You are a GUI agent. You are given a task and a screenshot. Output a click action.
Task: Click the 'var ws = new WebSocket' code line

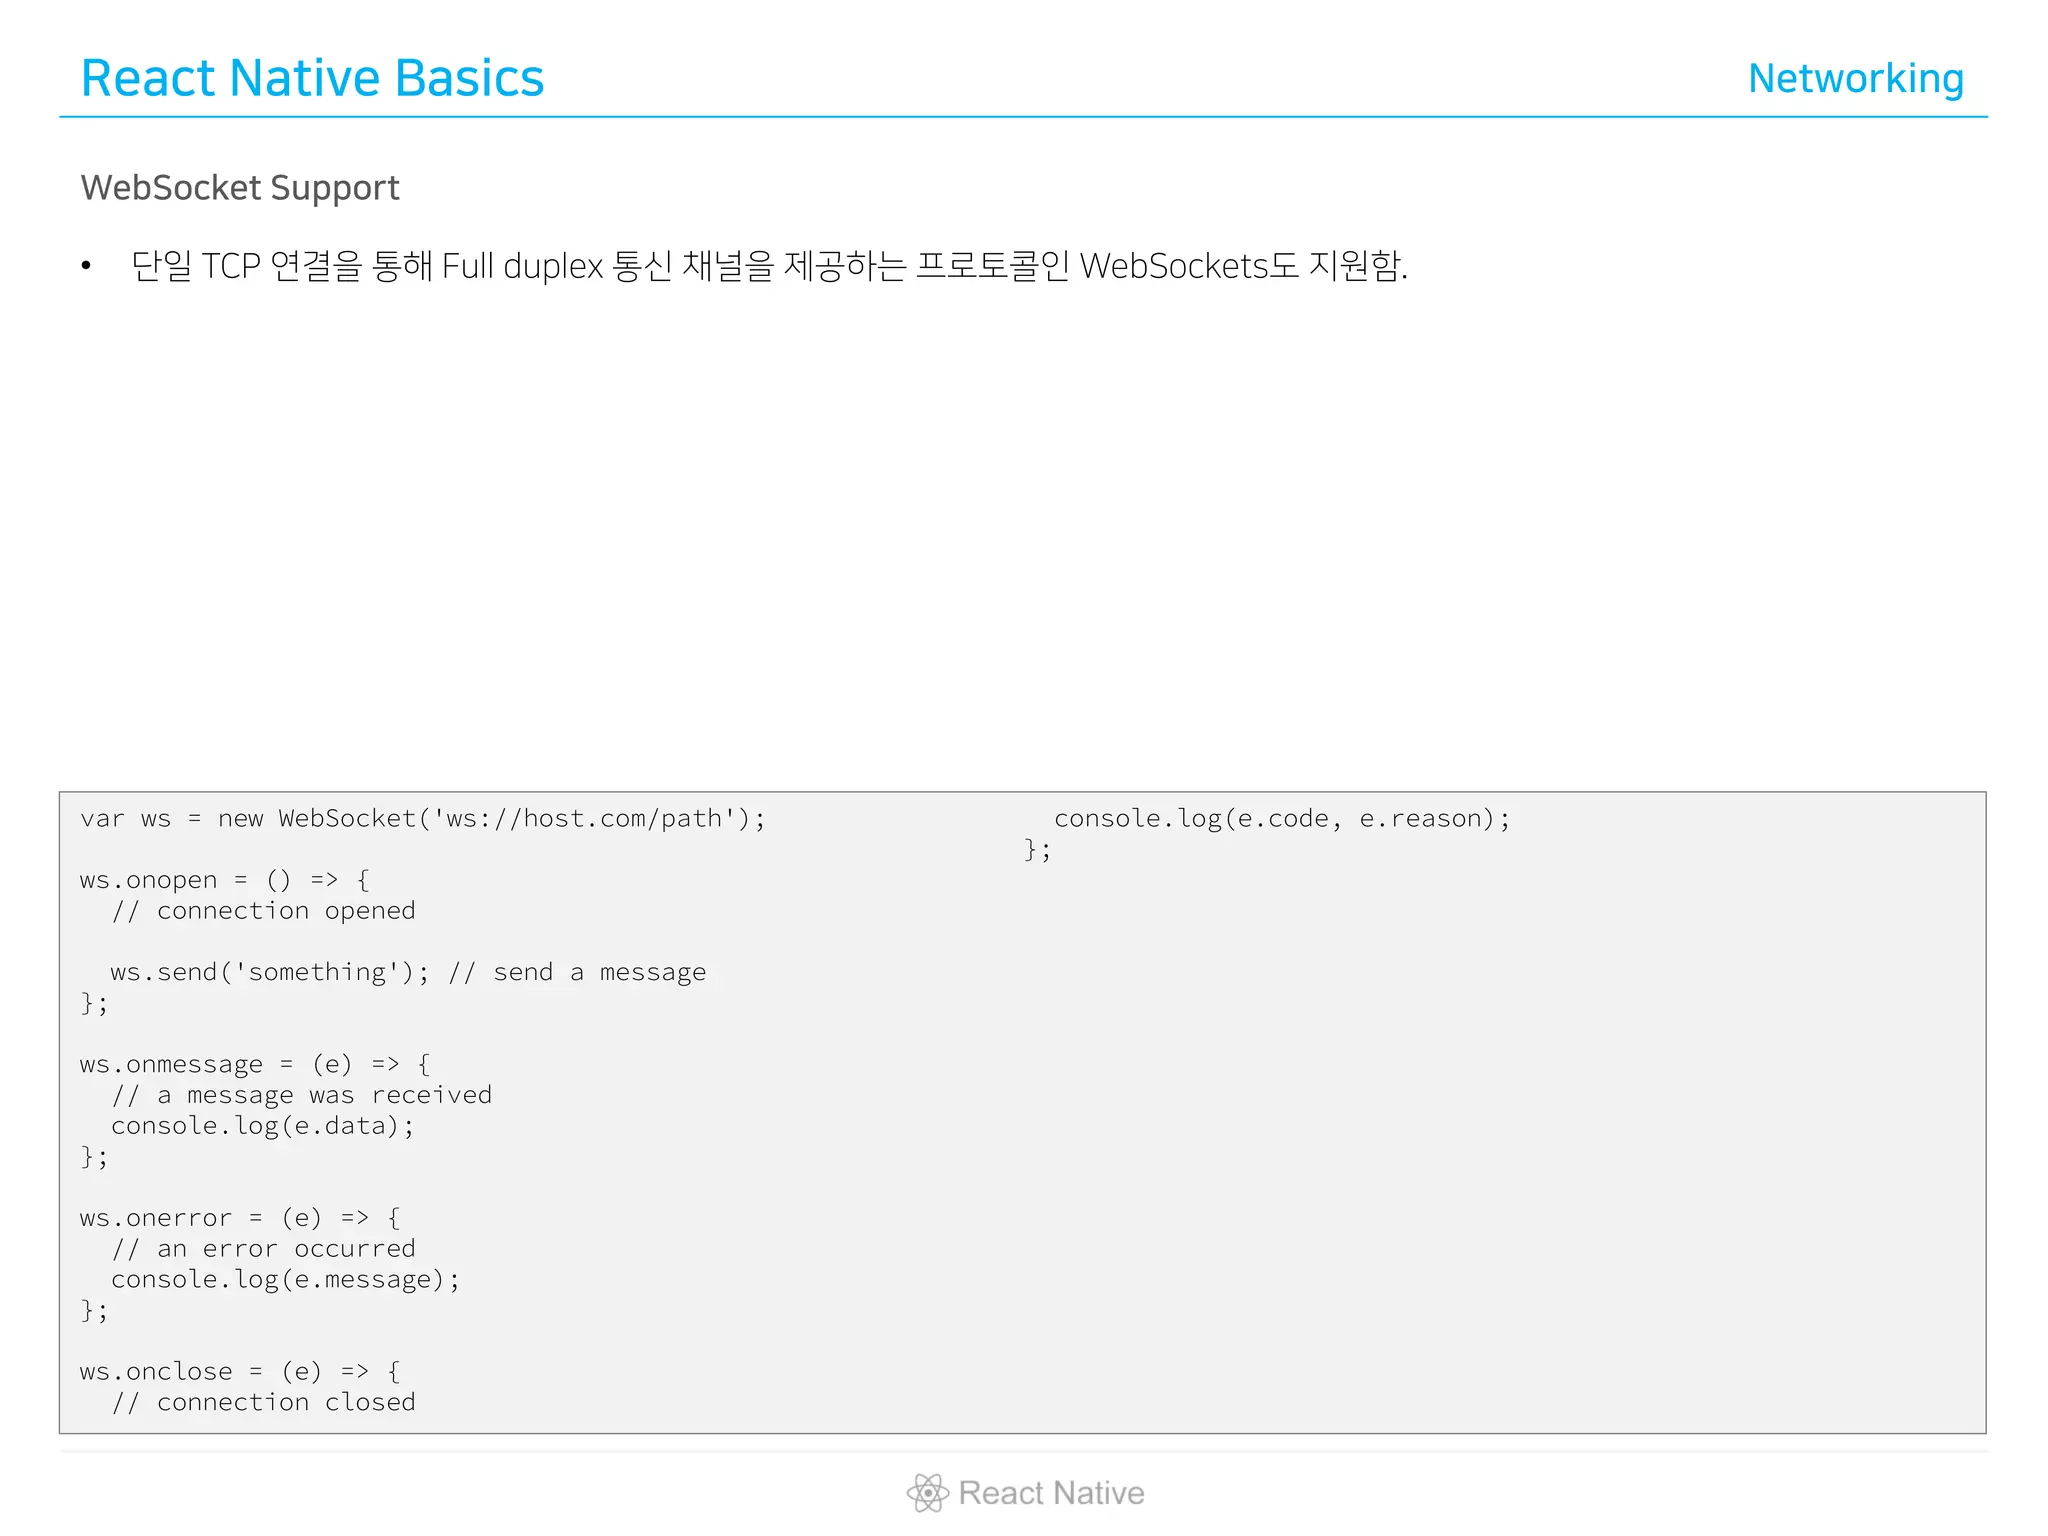[x=423, y=819]
